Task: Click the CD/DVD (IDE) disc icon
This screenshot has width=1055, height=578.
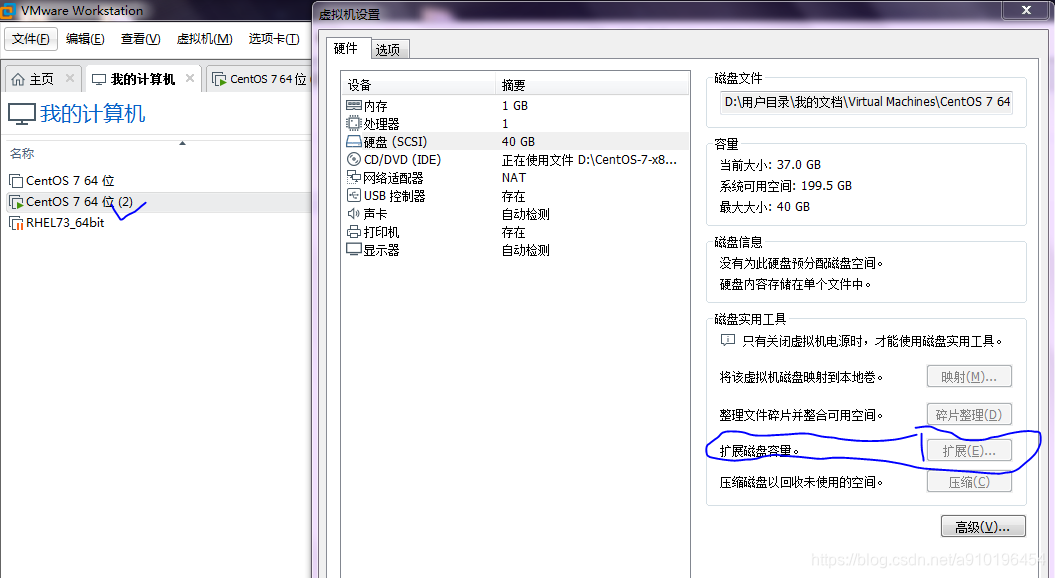Action: (x=353, y=159)
